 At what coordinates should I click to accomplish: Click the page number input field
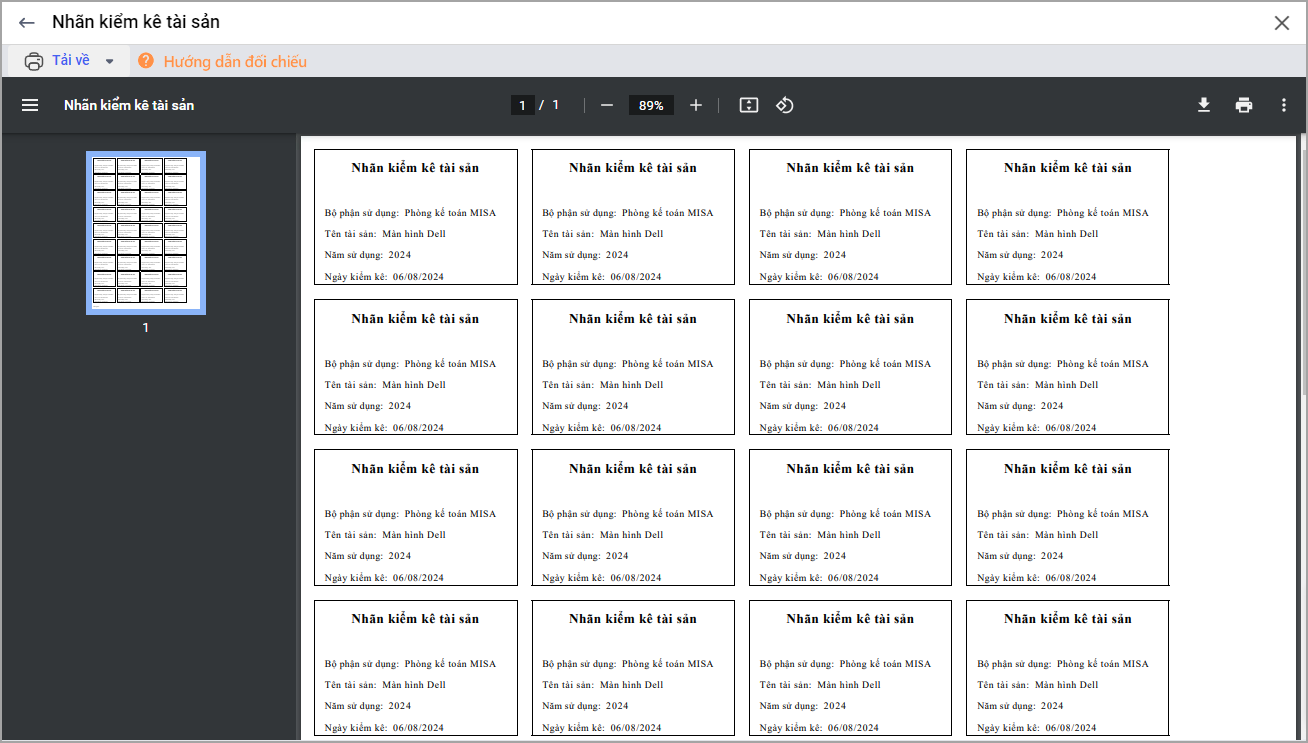point(522,105)
